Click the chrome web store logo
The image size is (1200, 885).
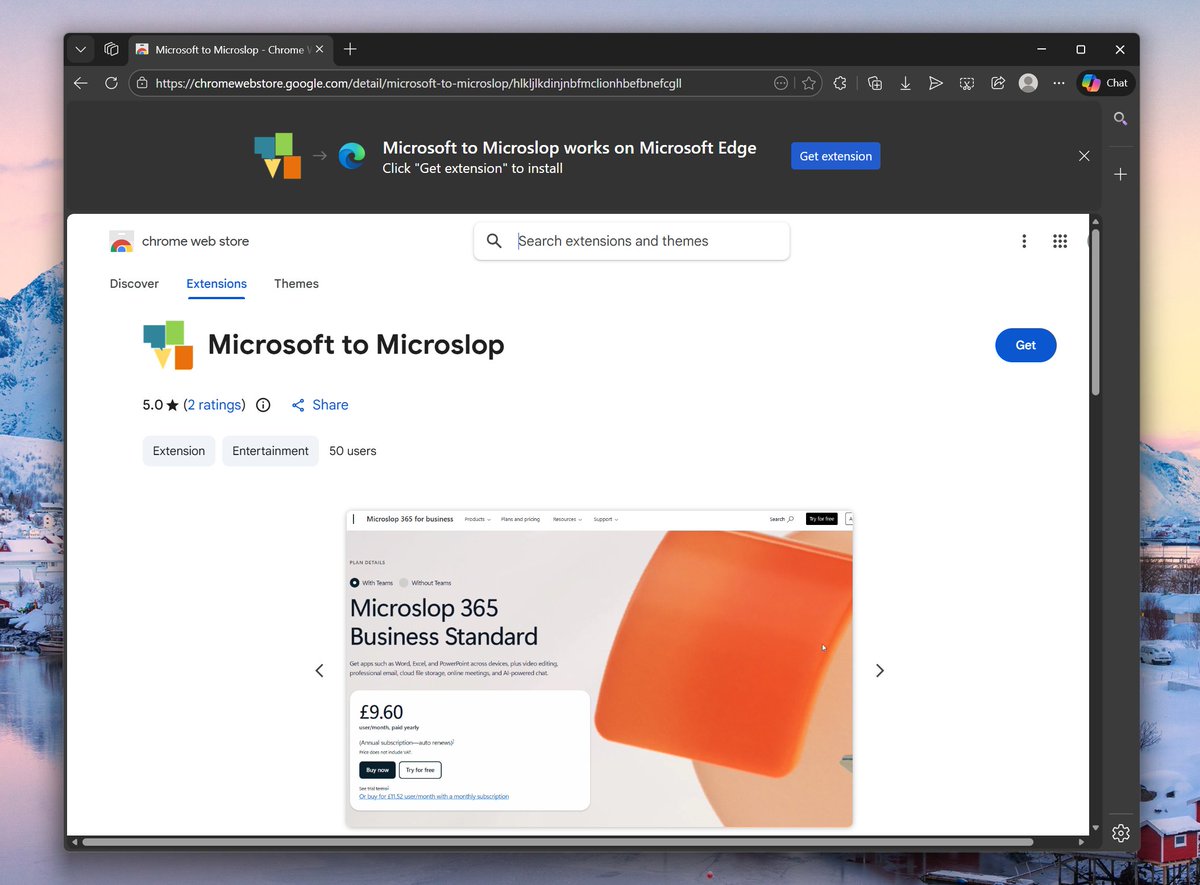pyautogui.click(x=121, y=241)
